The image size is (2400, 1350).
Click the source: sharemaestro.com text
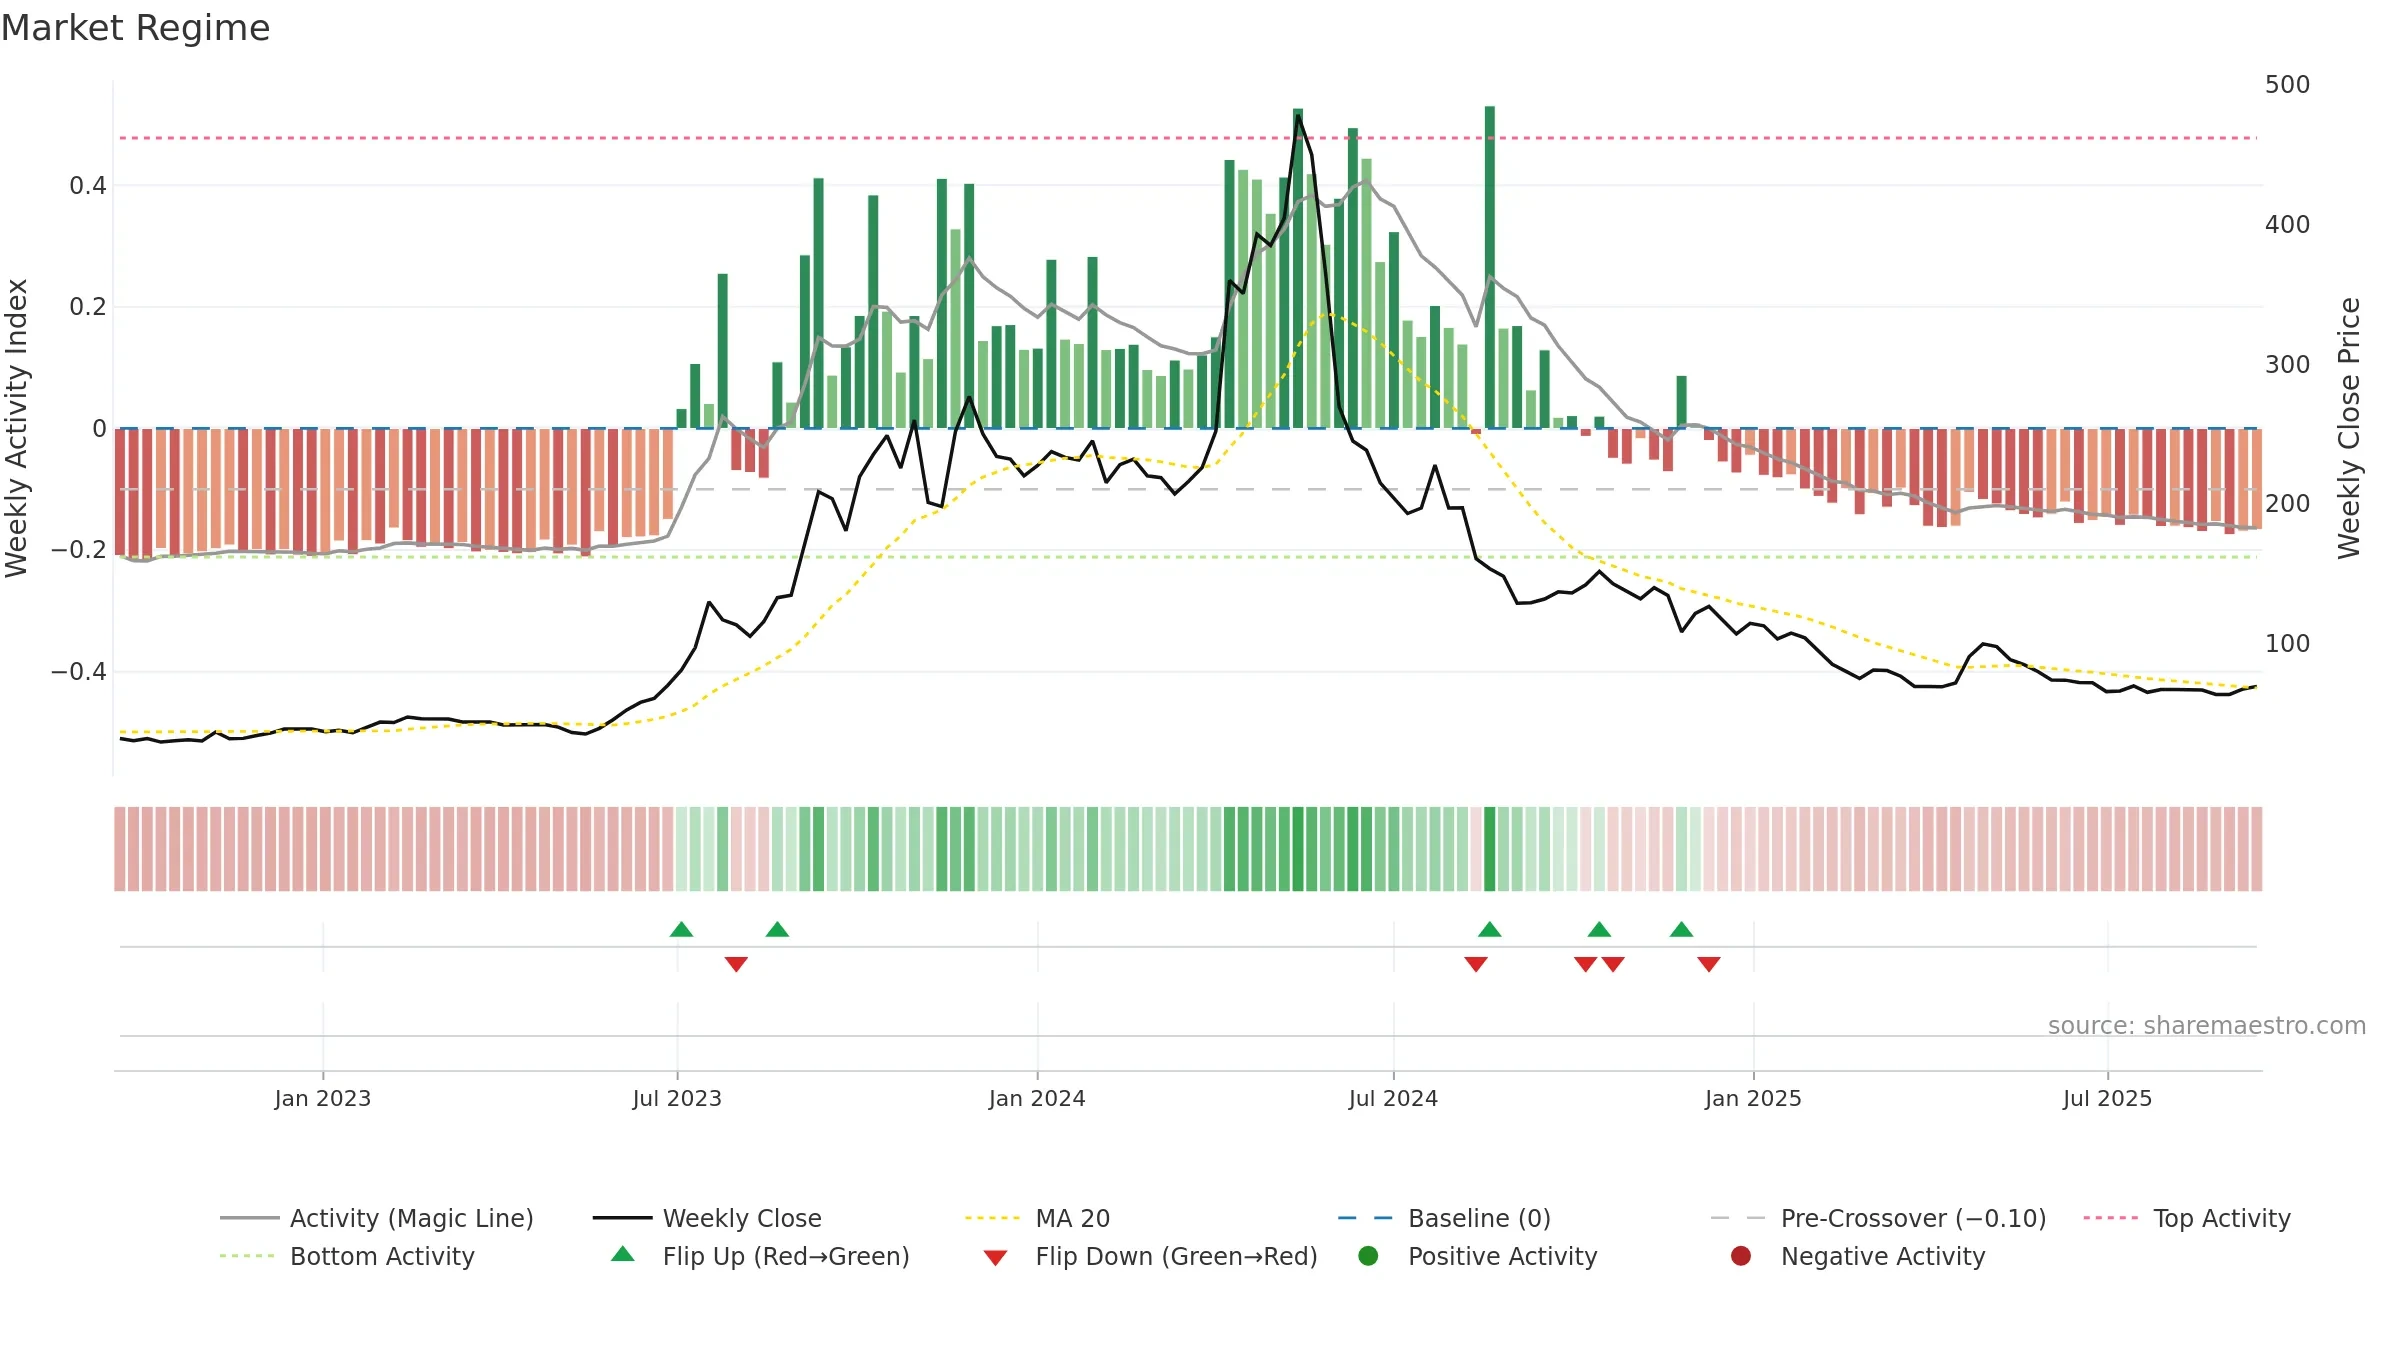pos(2207,1025)
